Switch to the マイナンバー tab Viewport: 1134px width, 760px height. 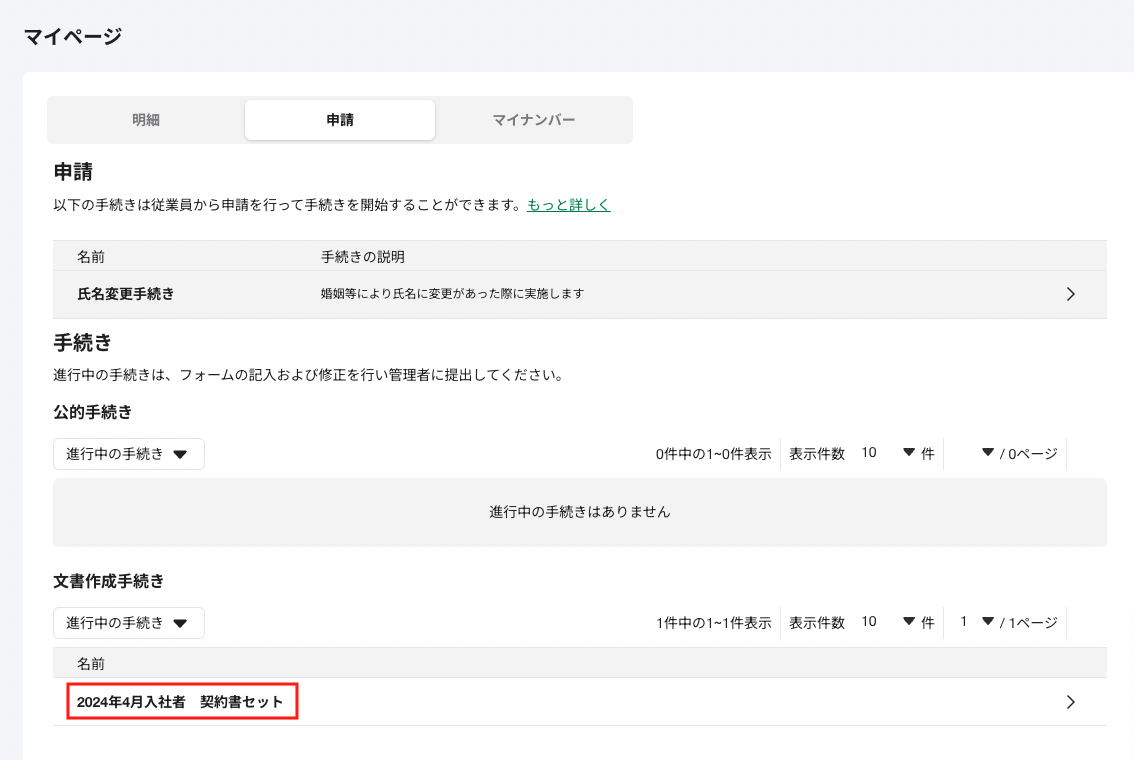[533, 120]
